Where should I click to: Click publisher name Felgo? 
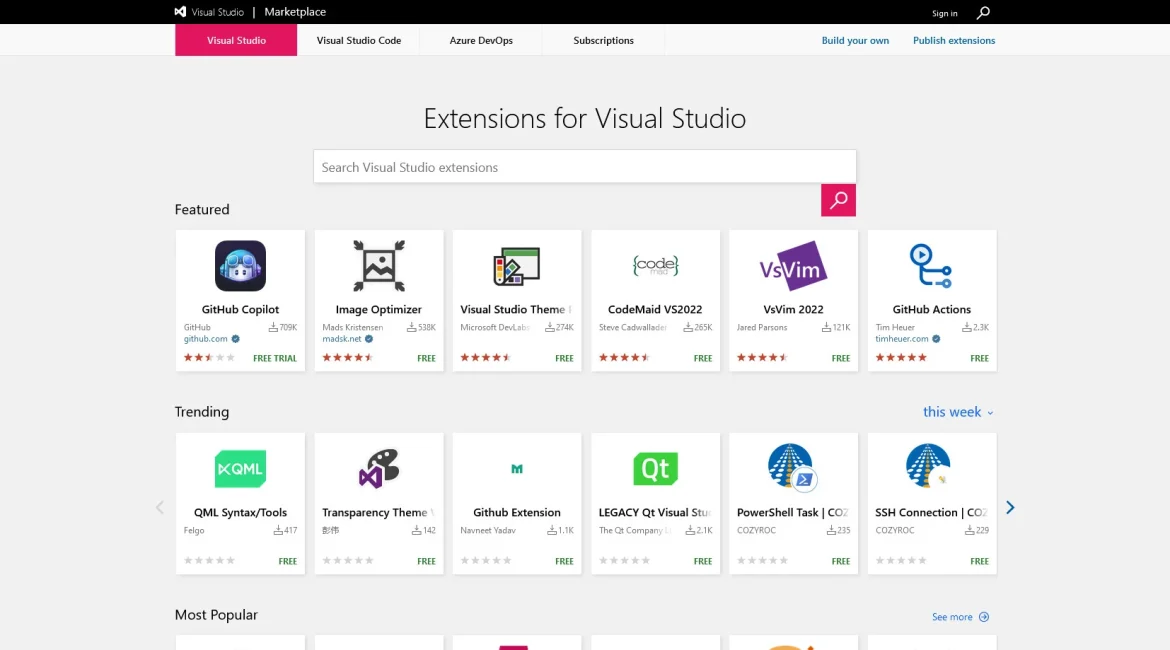[x=194, y=531]
